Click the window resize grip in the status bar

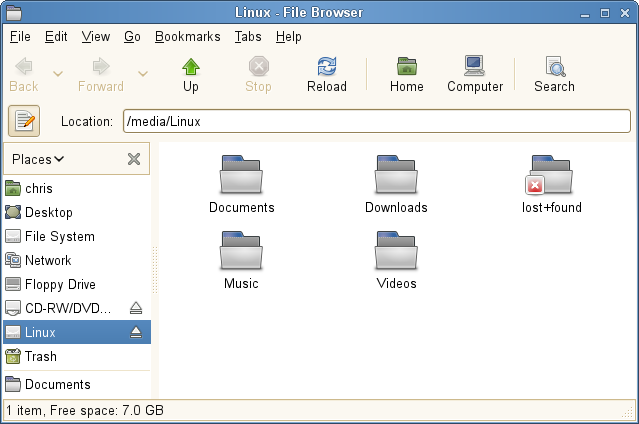(x=628, y=413)
